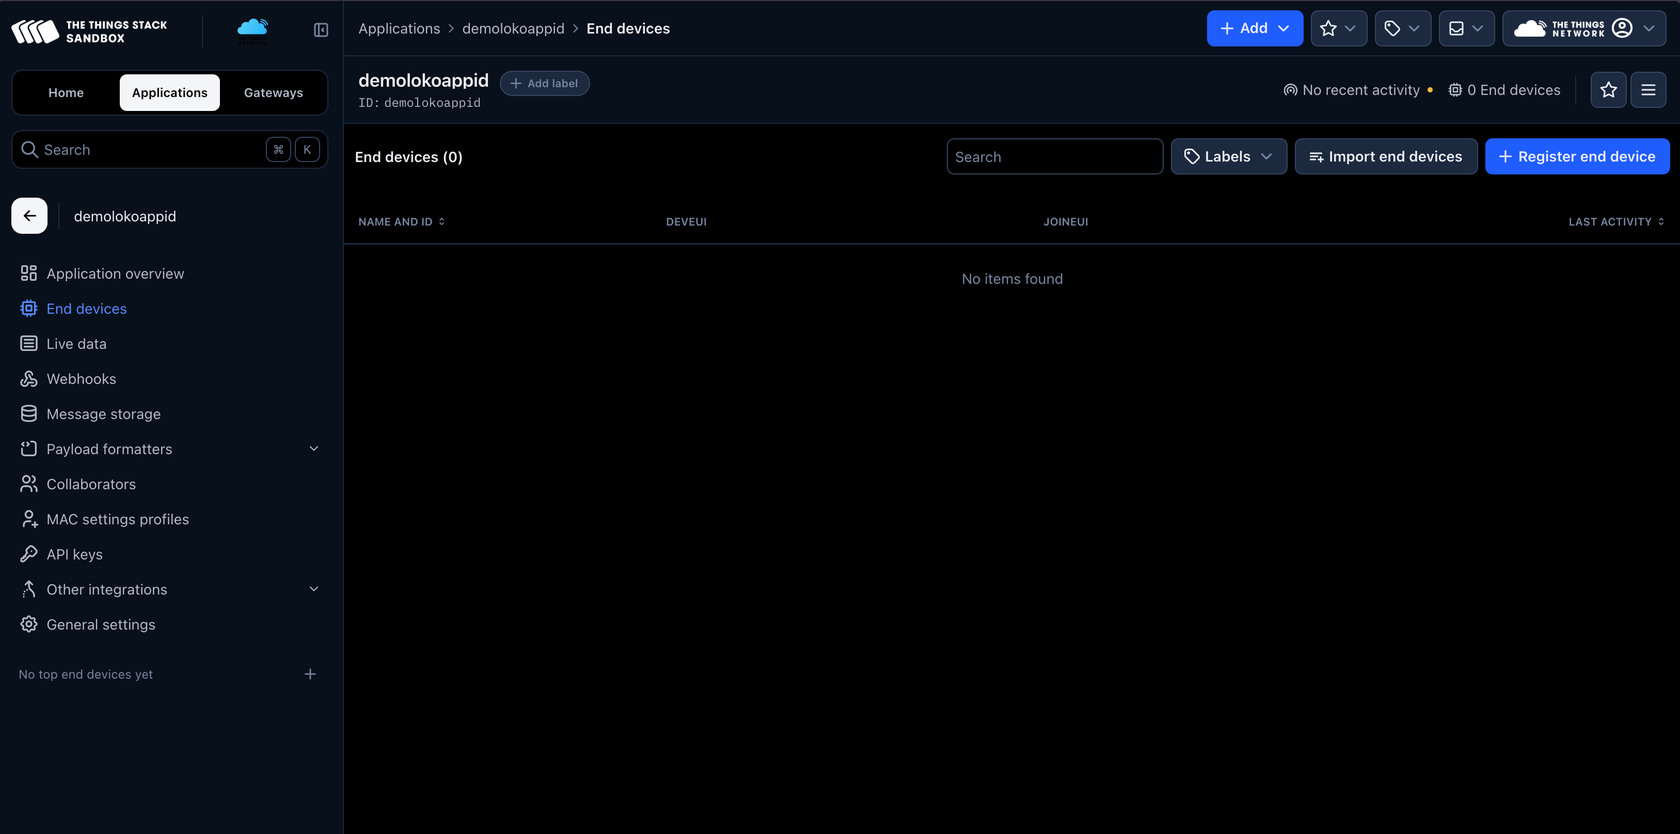Image resolution: width=1680 pixels, height=834 pixels.
Task: Open API keys in the sidebar
Action: 74,554
